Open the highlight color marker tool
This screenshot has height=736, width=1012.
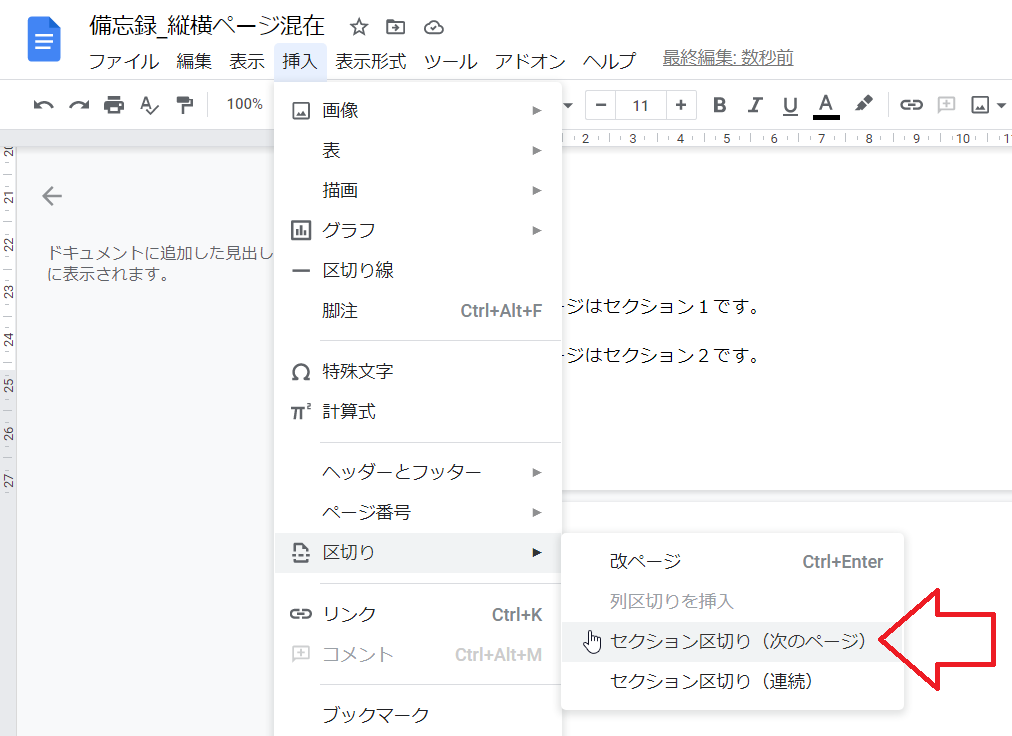864,104
